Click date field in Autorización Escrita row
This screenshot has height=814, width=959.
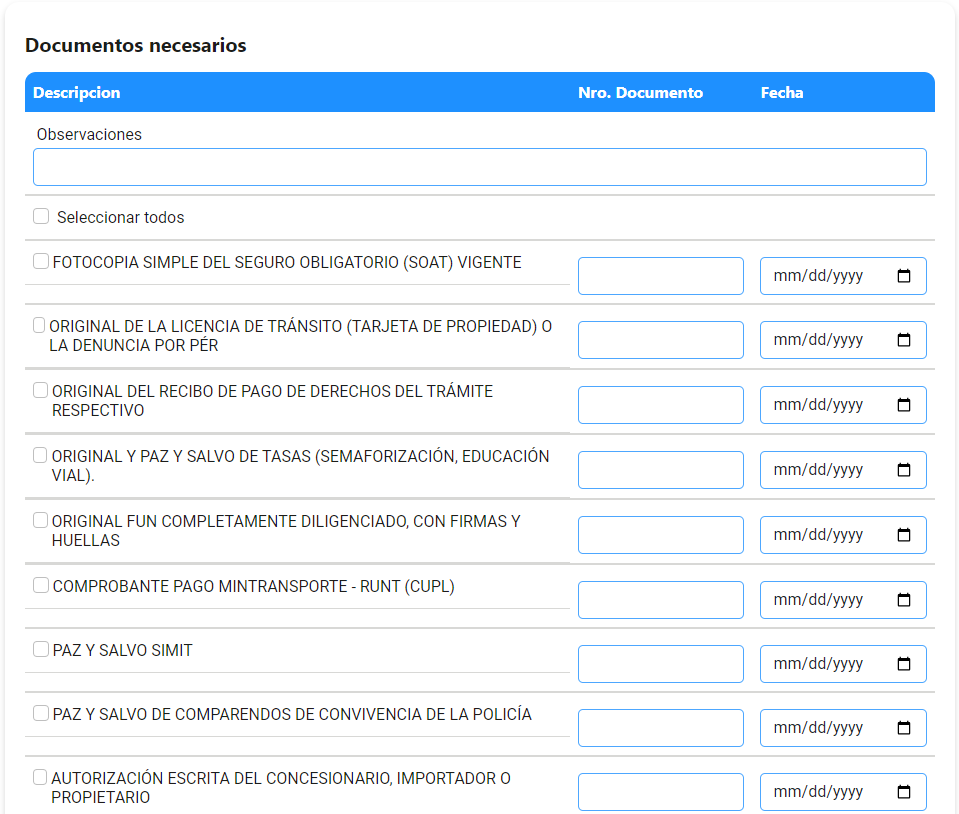(x=843, y=792)
